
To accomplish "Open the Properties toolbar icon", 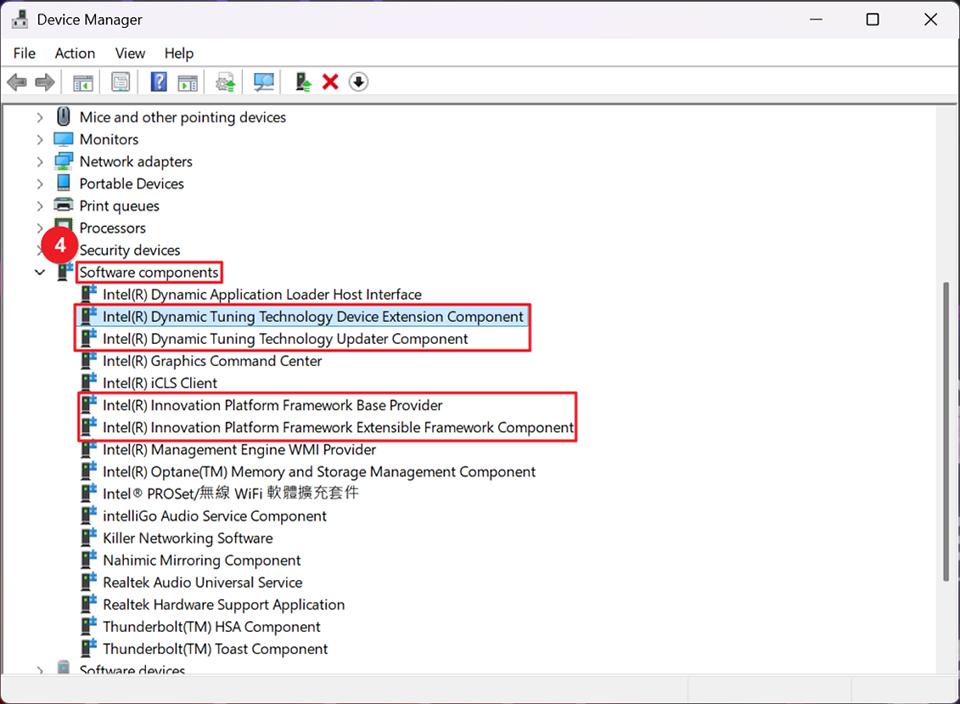I will coord(121,82).
